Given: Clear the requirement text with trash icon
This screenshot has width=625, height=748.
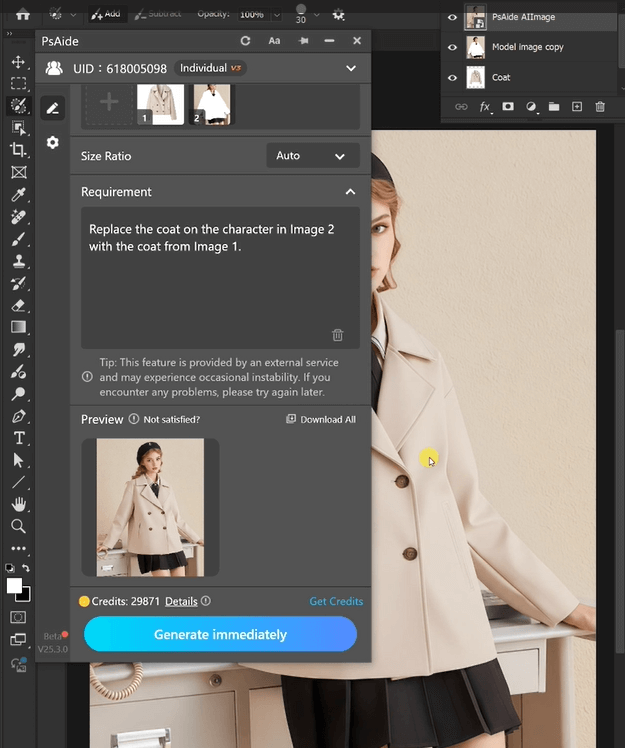Looking at the screenshot, I should pyautogui.click(x=337, y=335).
